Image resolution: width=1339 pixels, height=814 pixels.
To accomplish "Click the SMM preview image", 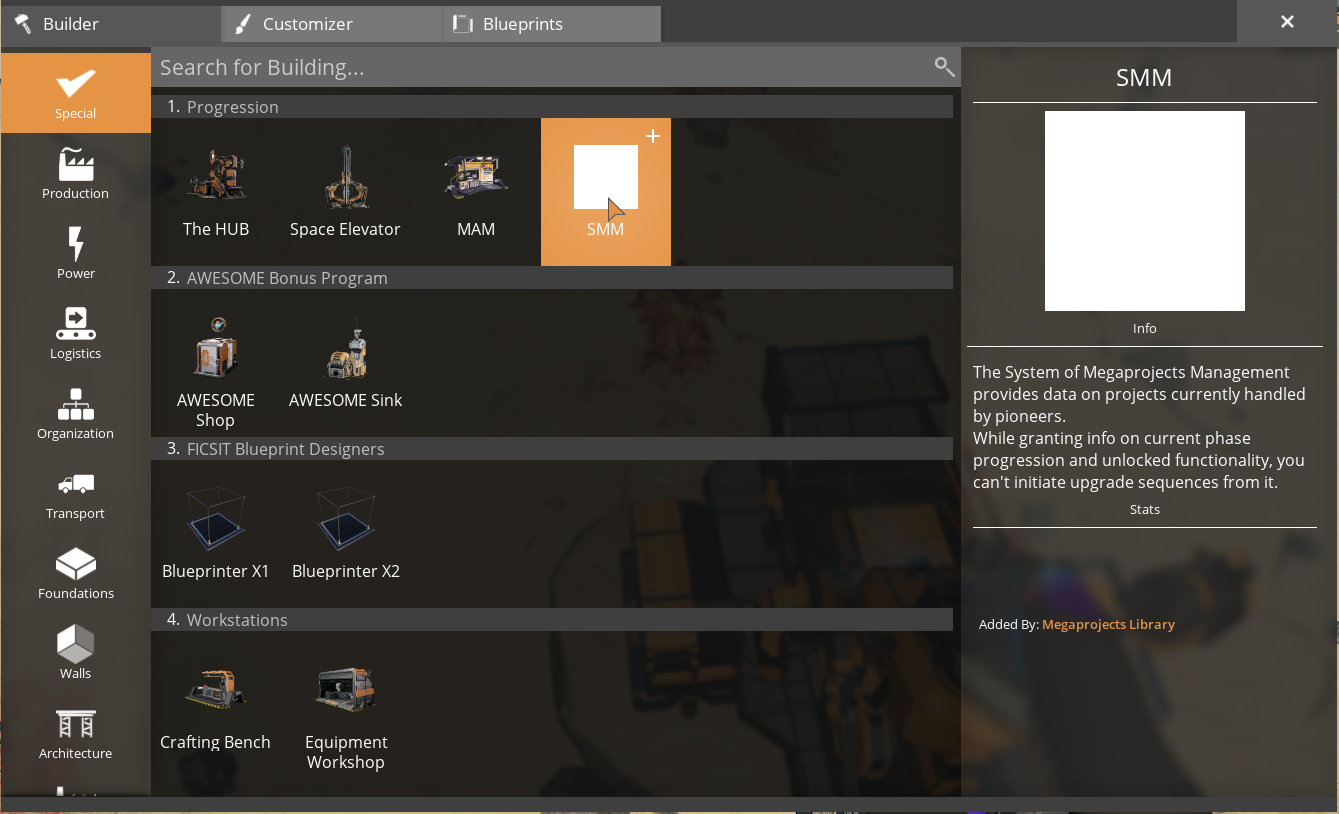I will 1145,211.
